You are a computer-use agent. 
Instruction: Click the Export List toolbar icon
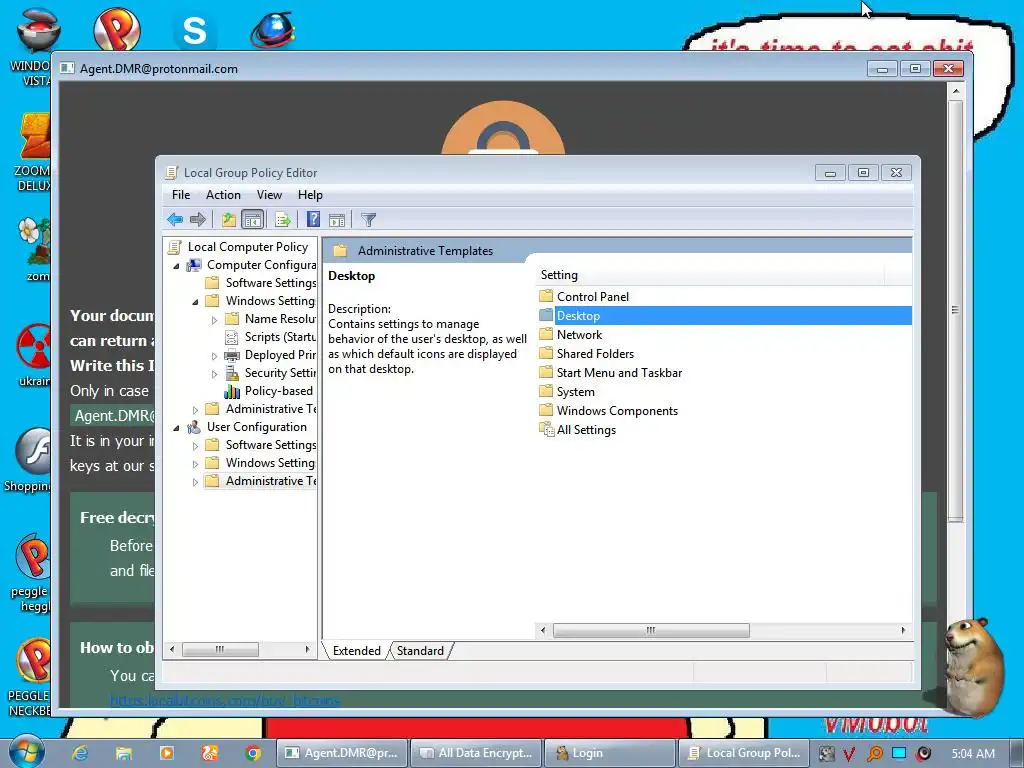[x=283, y=219]
